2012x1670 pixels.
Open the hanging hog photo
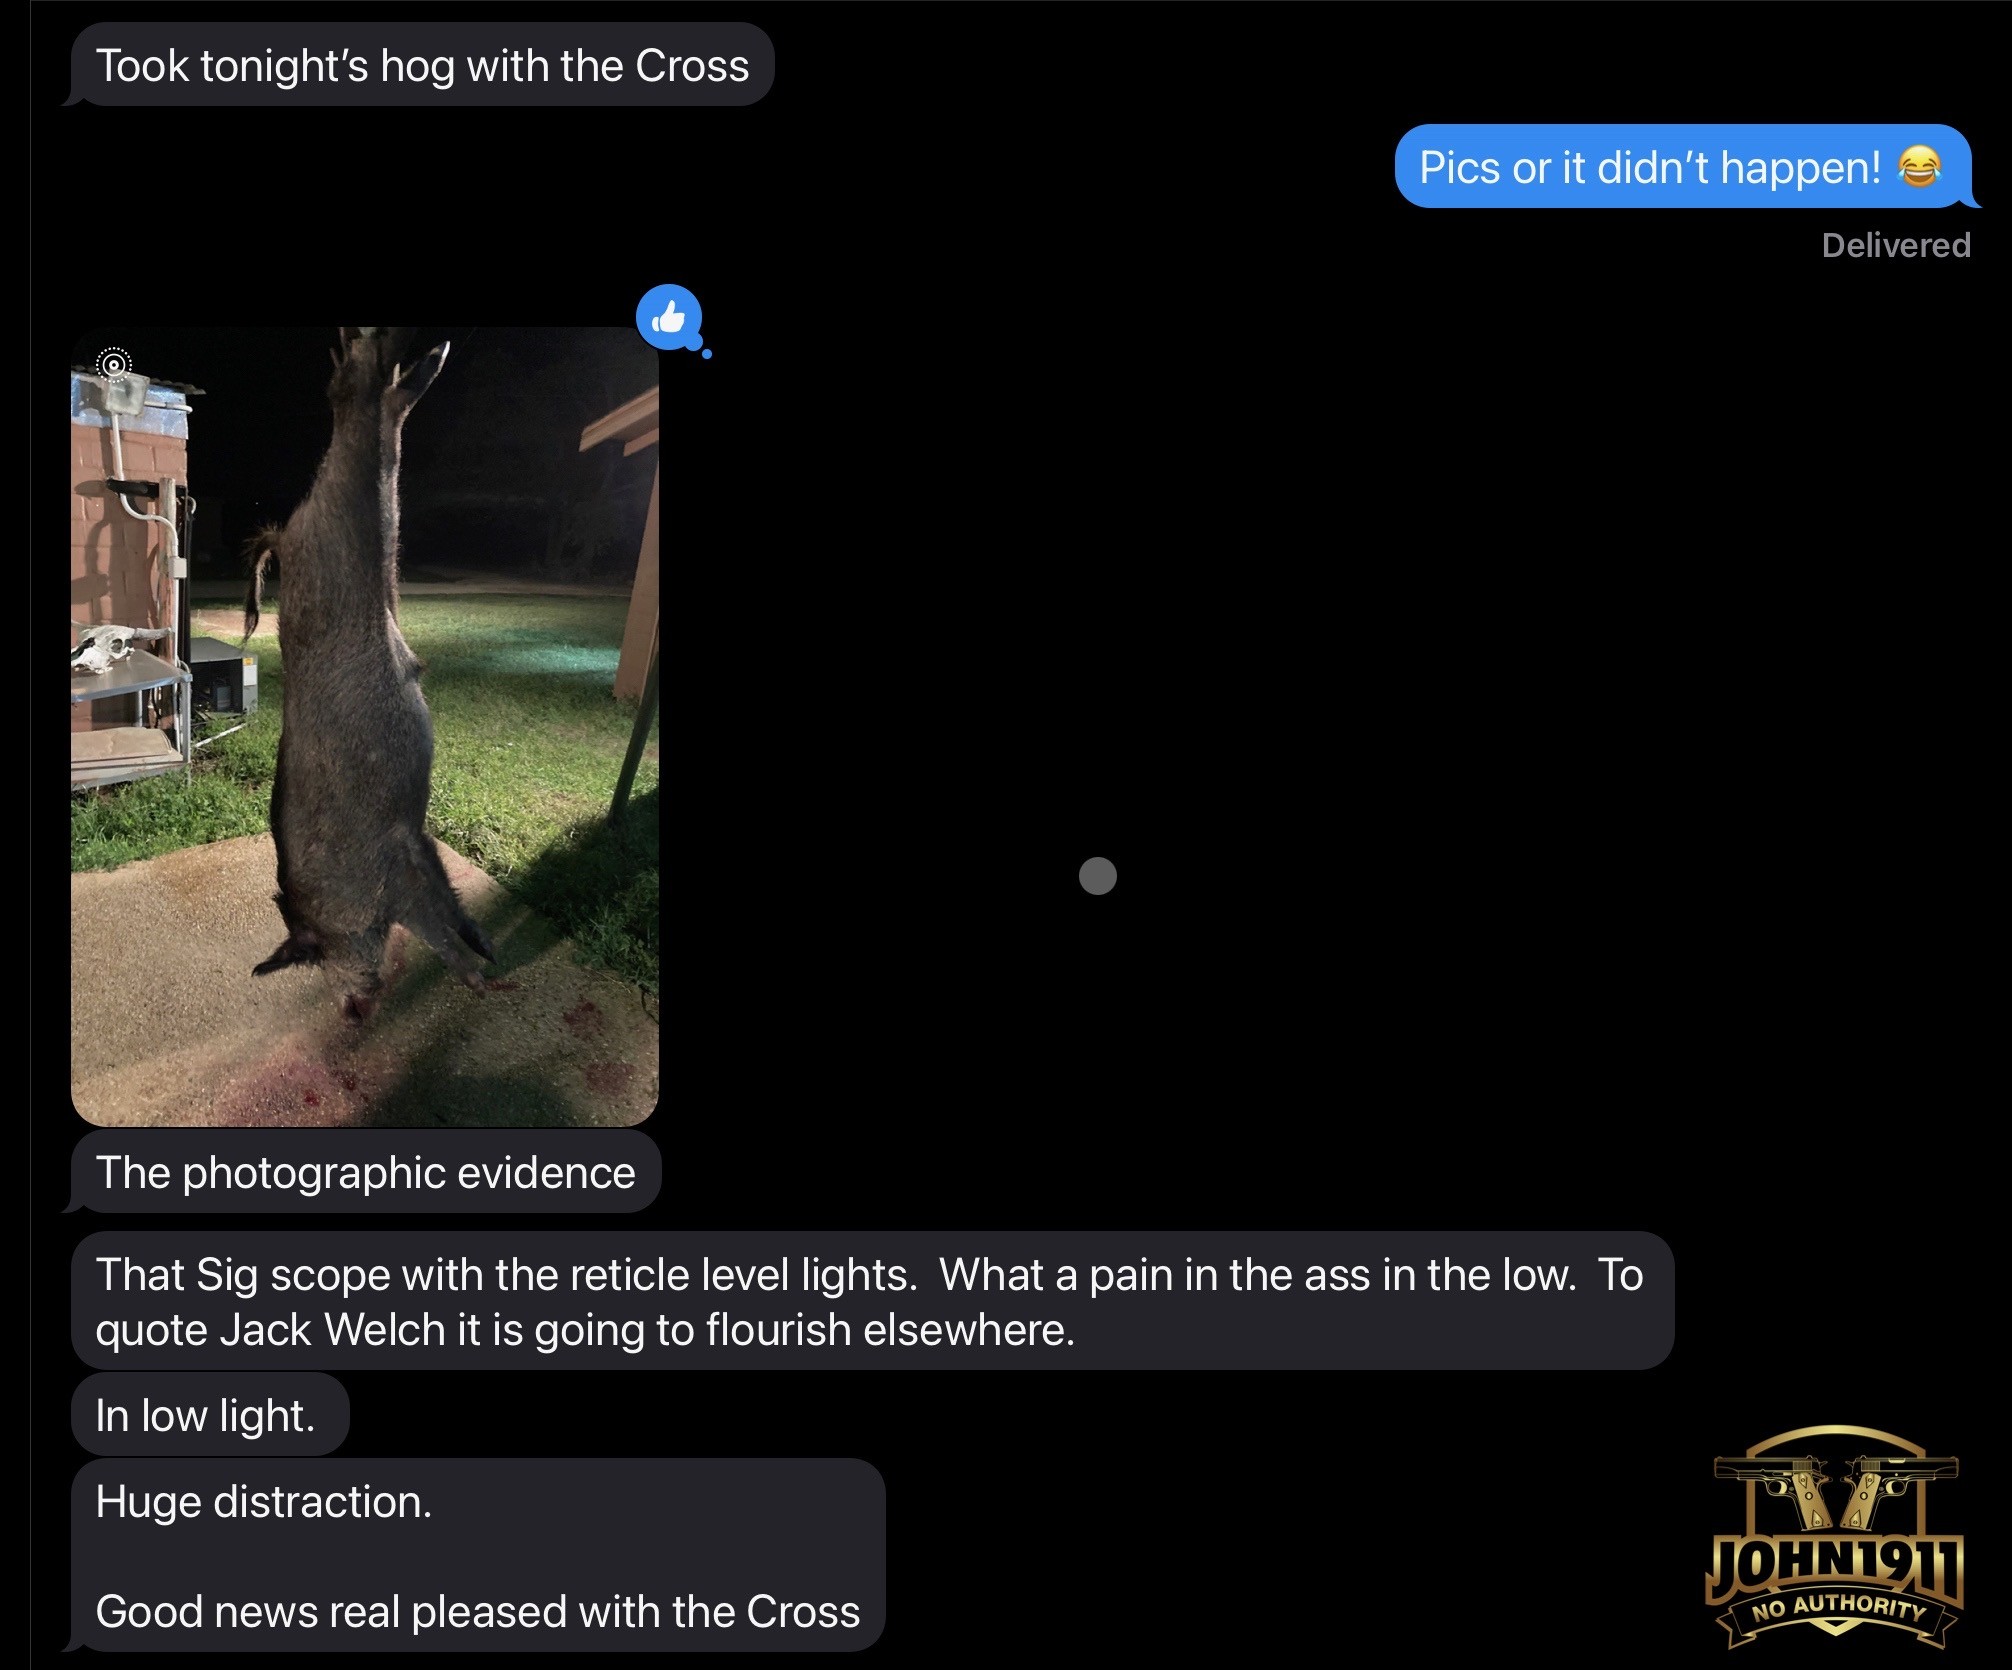(x=365, y=726)
